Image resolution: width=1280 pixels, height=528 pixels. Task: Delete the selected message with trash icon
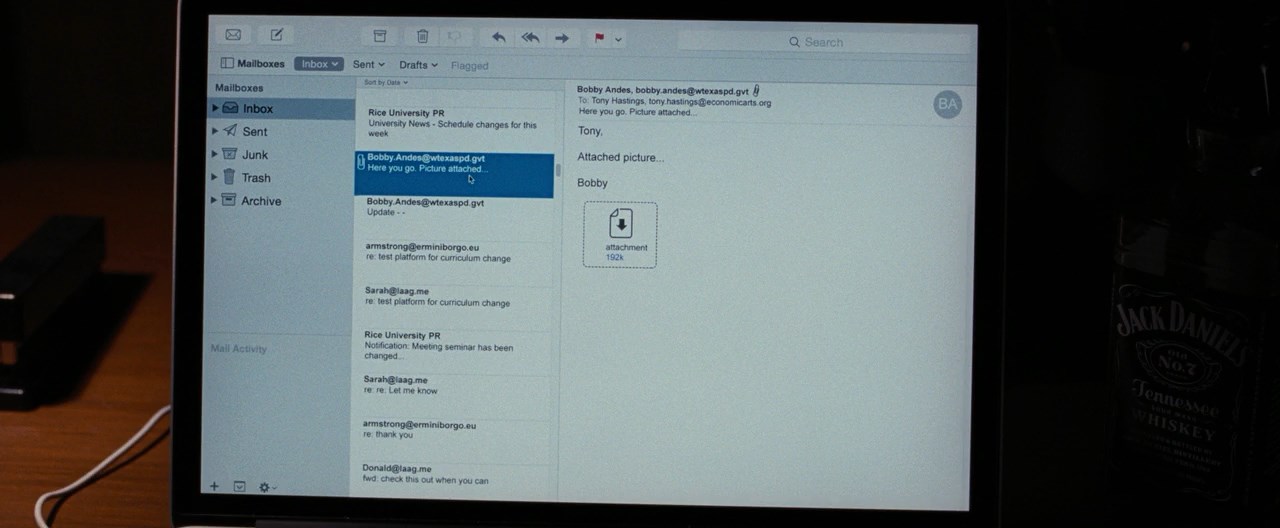[x=422, y=37]
